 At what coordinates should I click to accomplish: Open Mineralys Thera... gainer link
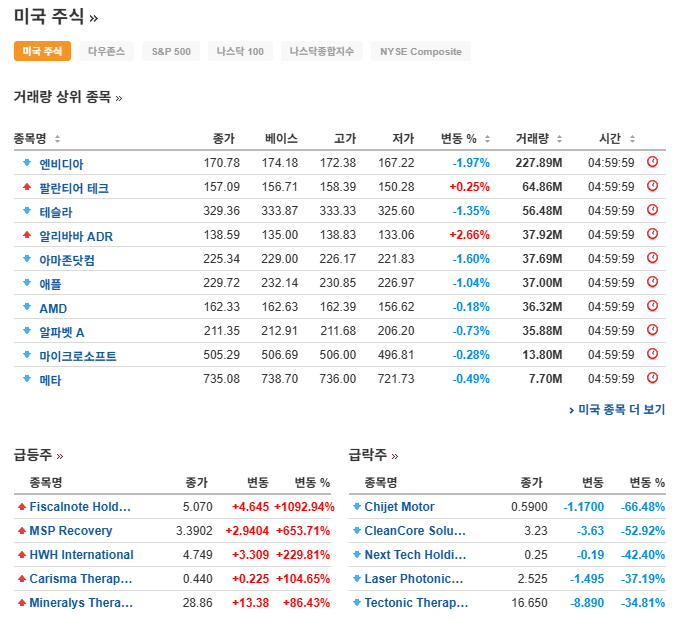click(81, 603)
